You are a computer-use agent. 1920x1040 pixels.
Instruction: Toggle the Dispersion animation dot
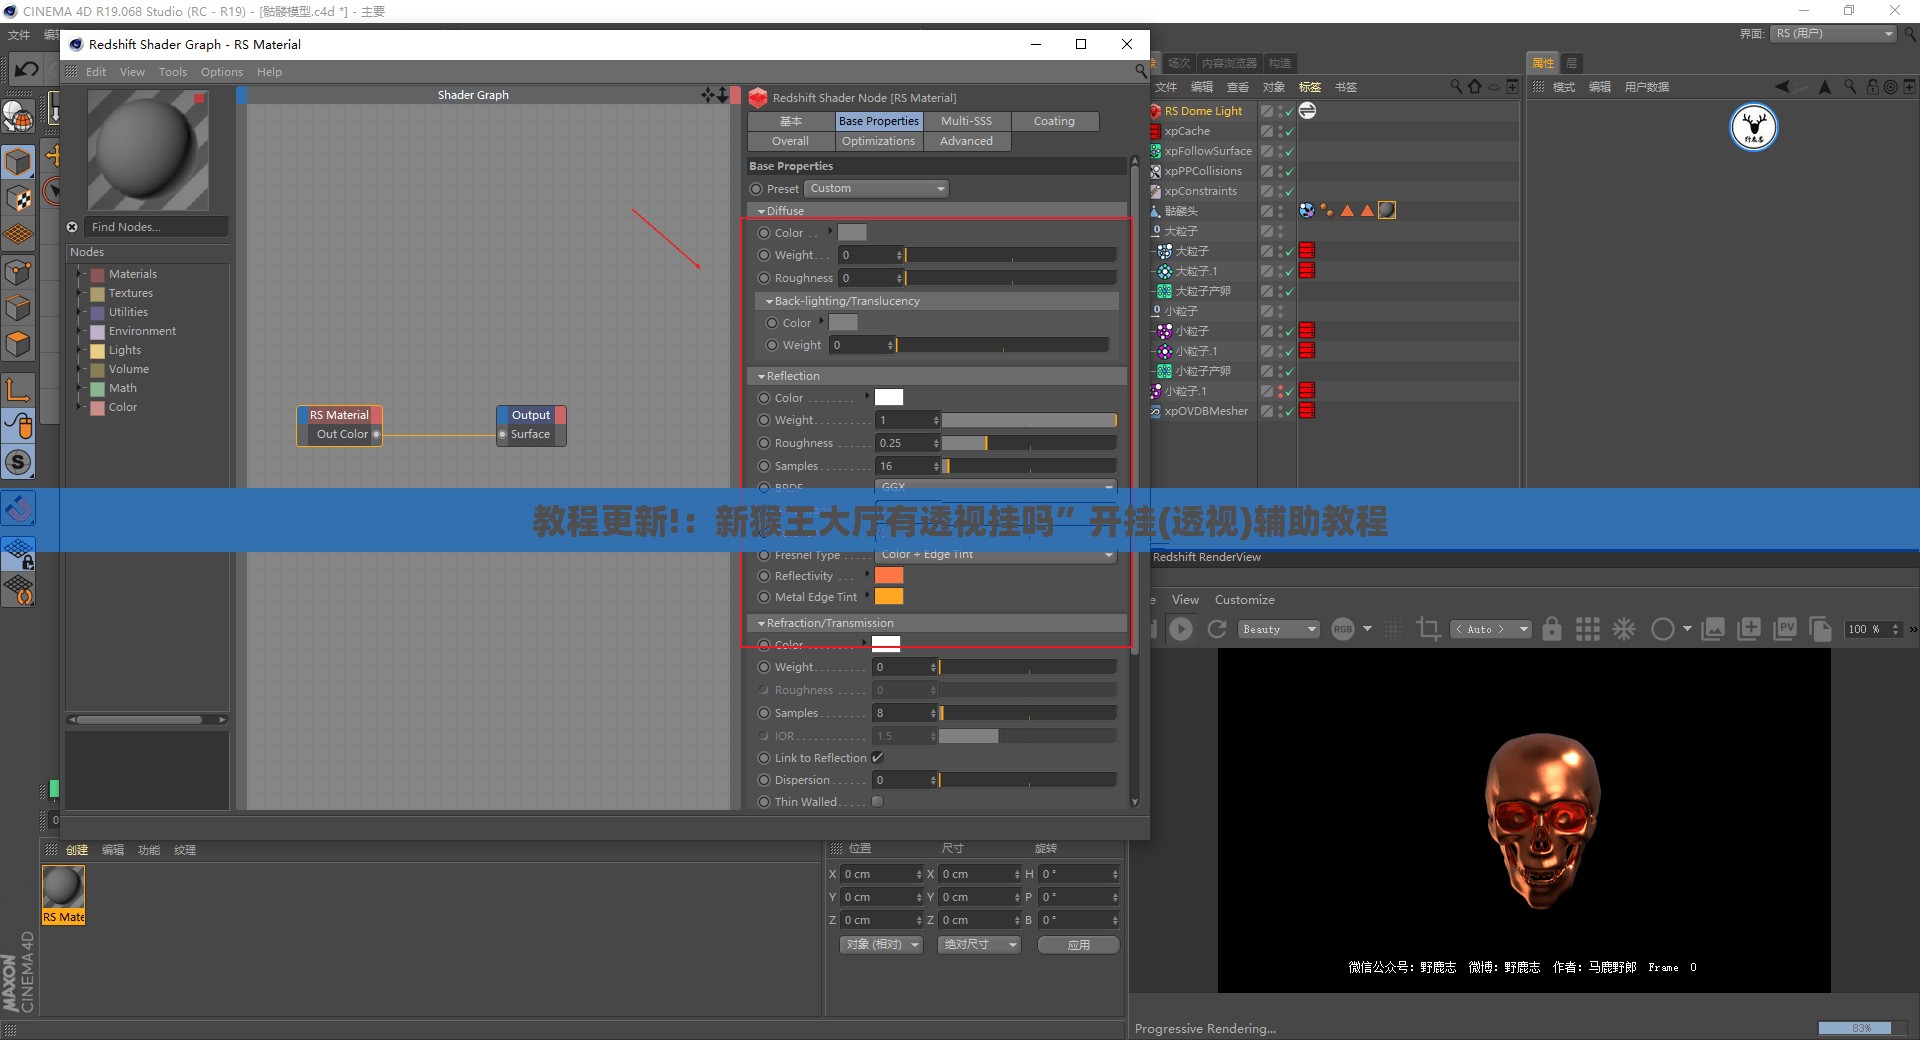click(764, 780)
